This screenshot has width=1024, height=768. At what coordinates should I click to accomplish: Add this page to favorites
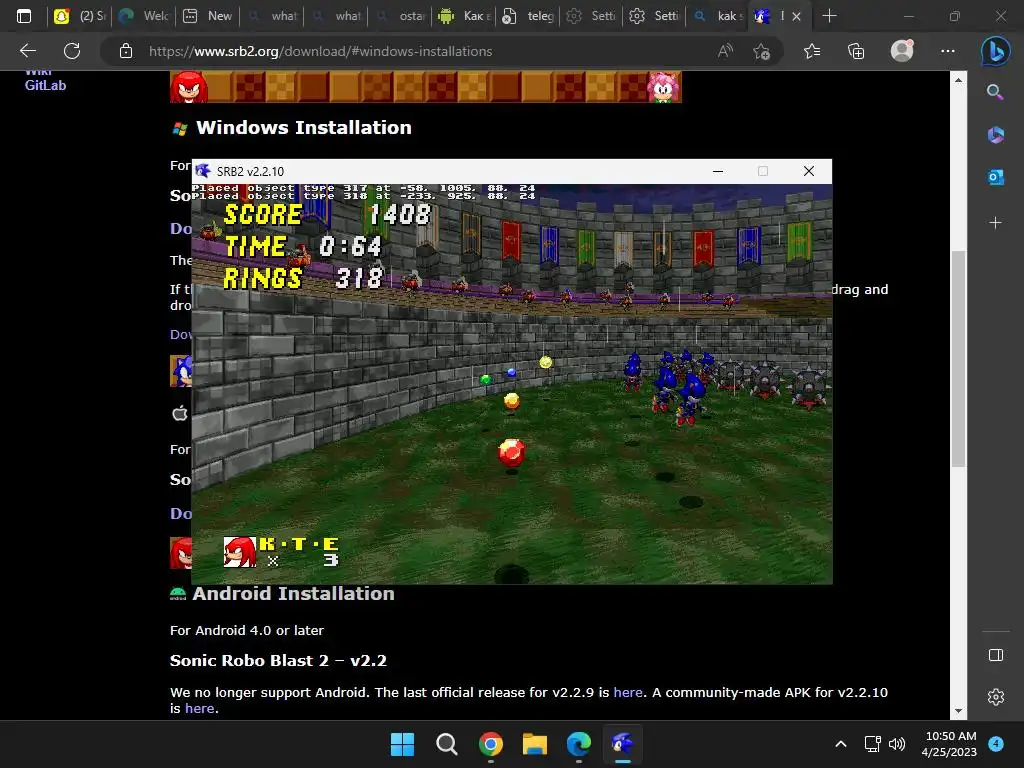pos(761,52)
